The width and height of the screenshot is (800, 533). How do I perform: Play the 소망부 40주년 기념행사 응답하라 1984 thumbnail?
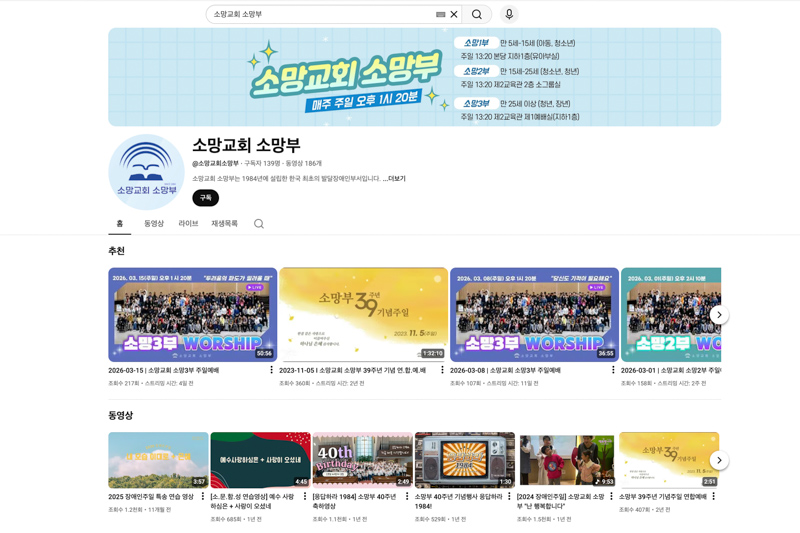click(464, 460)
